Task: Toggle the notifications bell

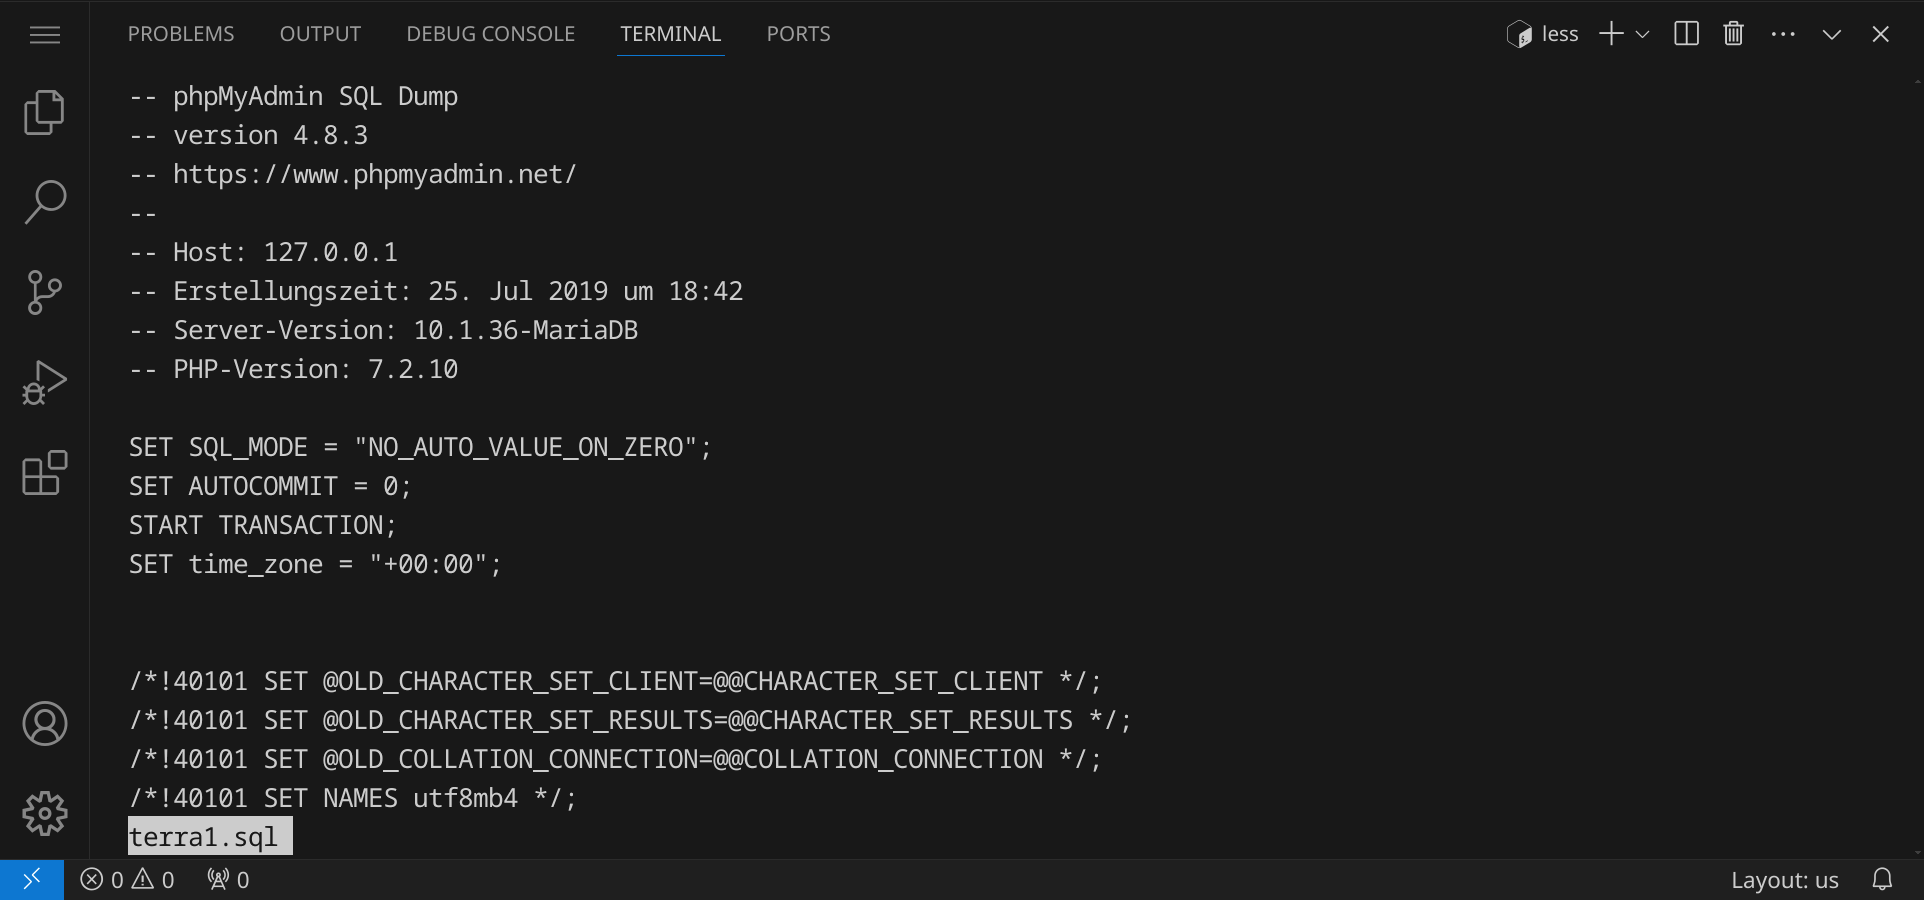Action: click(1882, 880)
